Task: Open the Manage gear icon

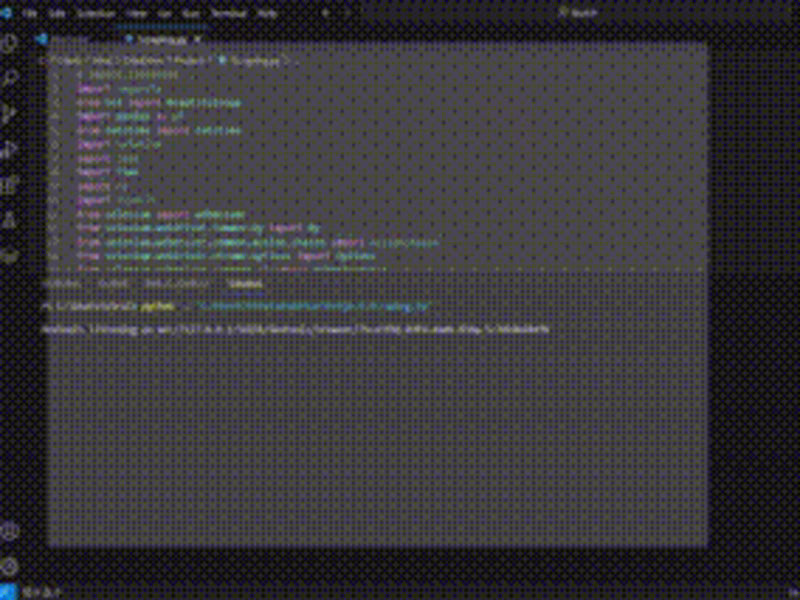Action: click(10, 566)
